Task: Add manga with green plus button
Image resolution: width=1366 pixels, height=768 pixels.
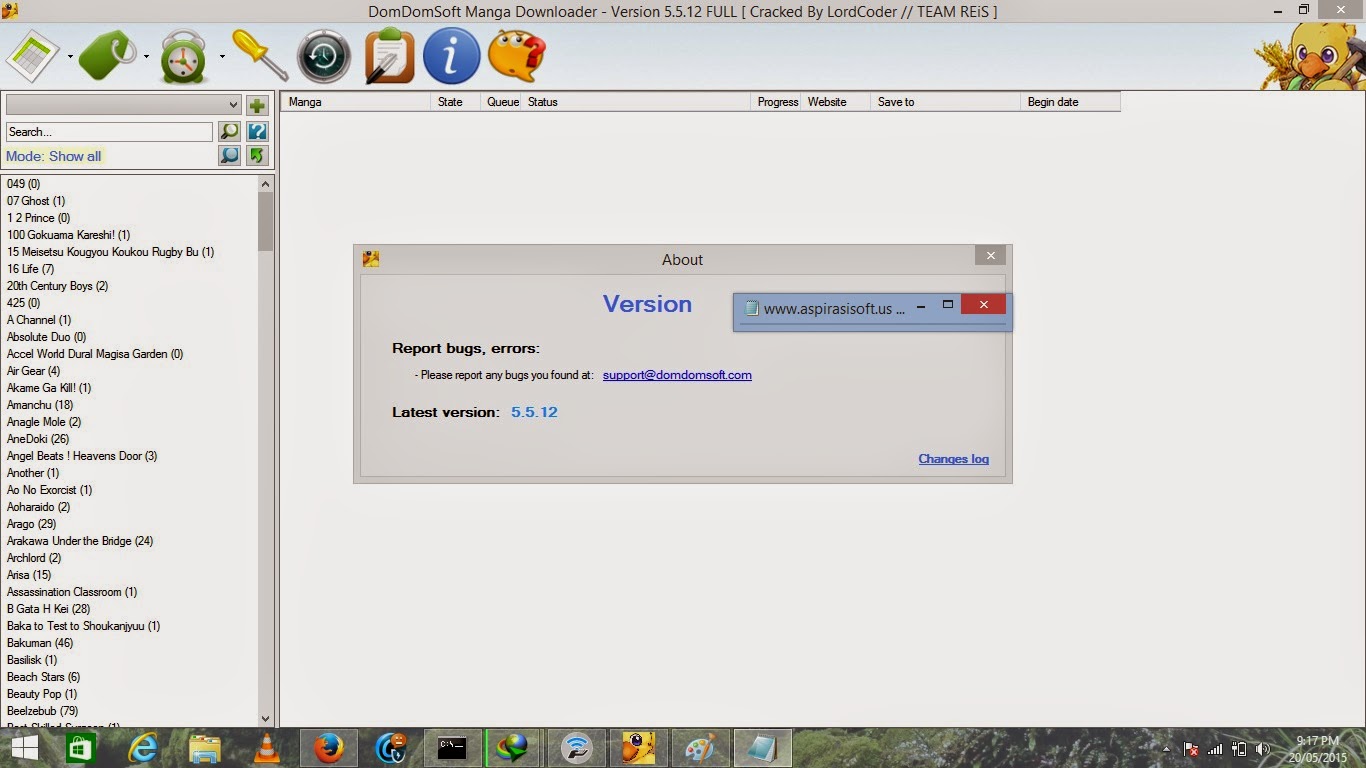Action: coord(257,105)
